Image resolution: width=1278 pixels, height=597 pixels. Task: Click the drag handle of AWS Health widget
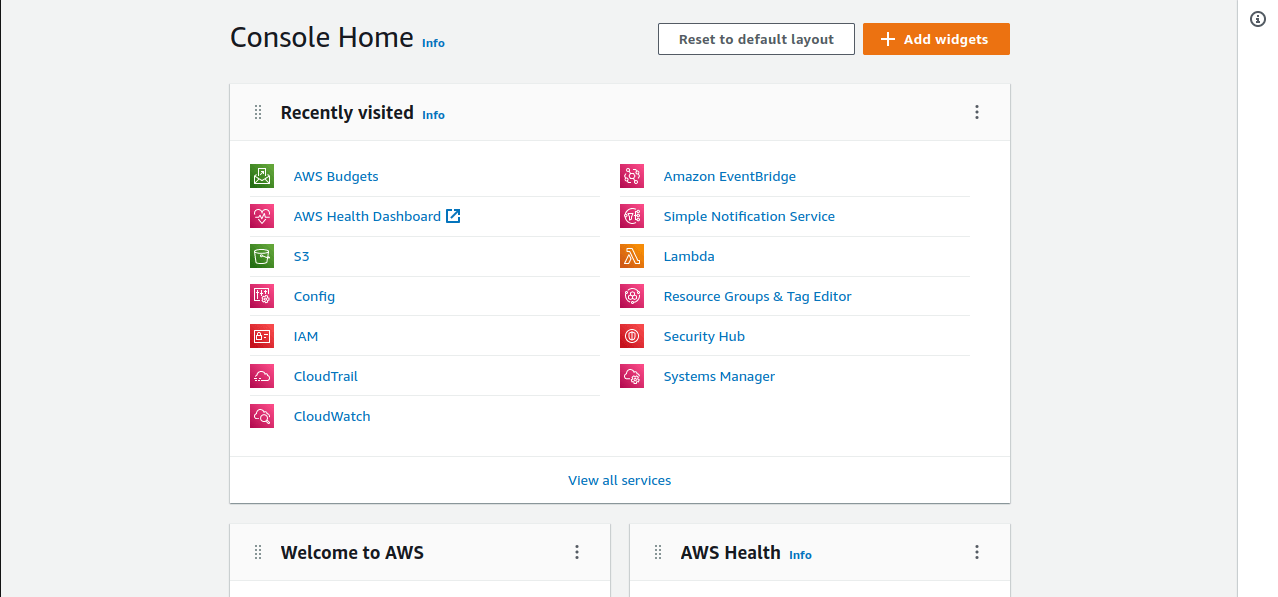coord(657,552)
